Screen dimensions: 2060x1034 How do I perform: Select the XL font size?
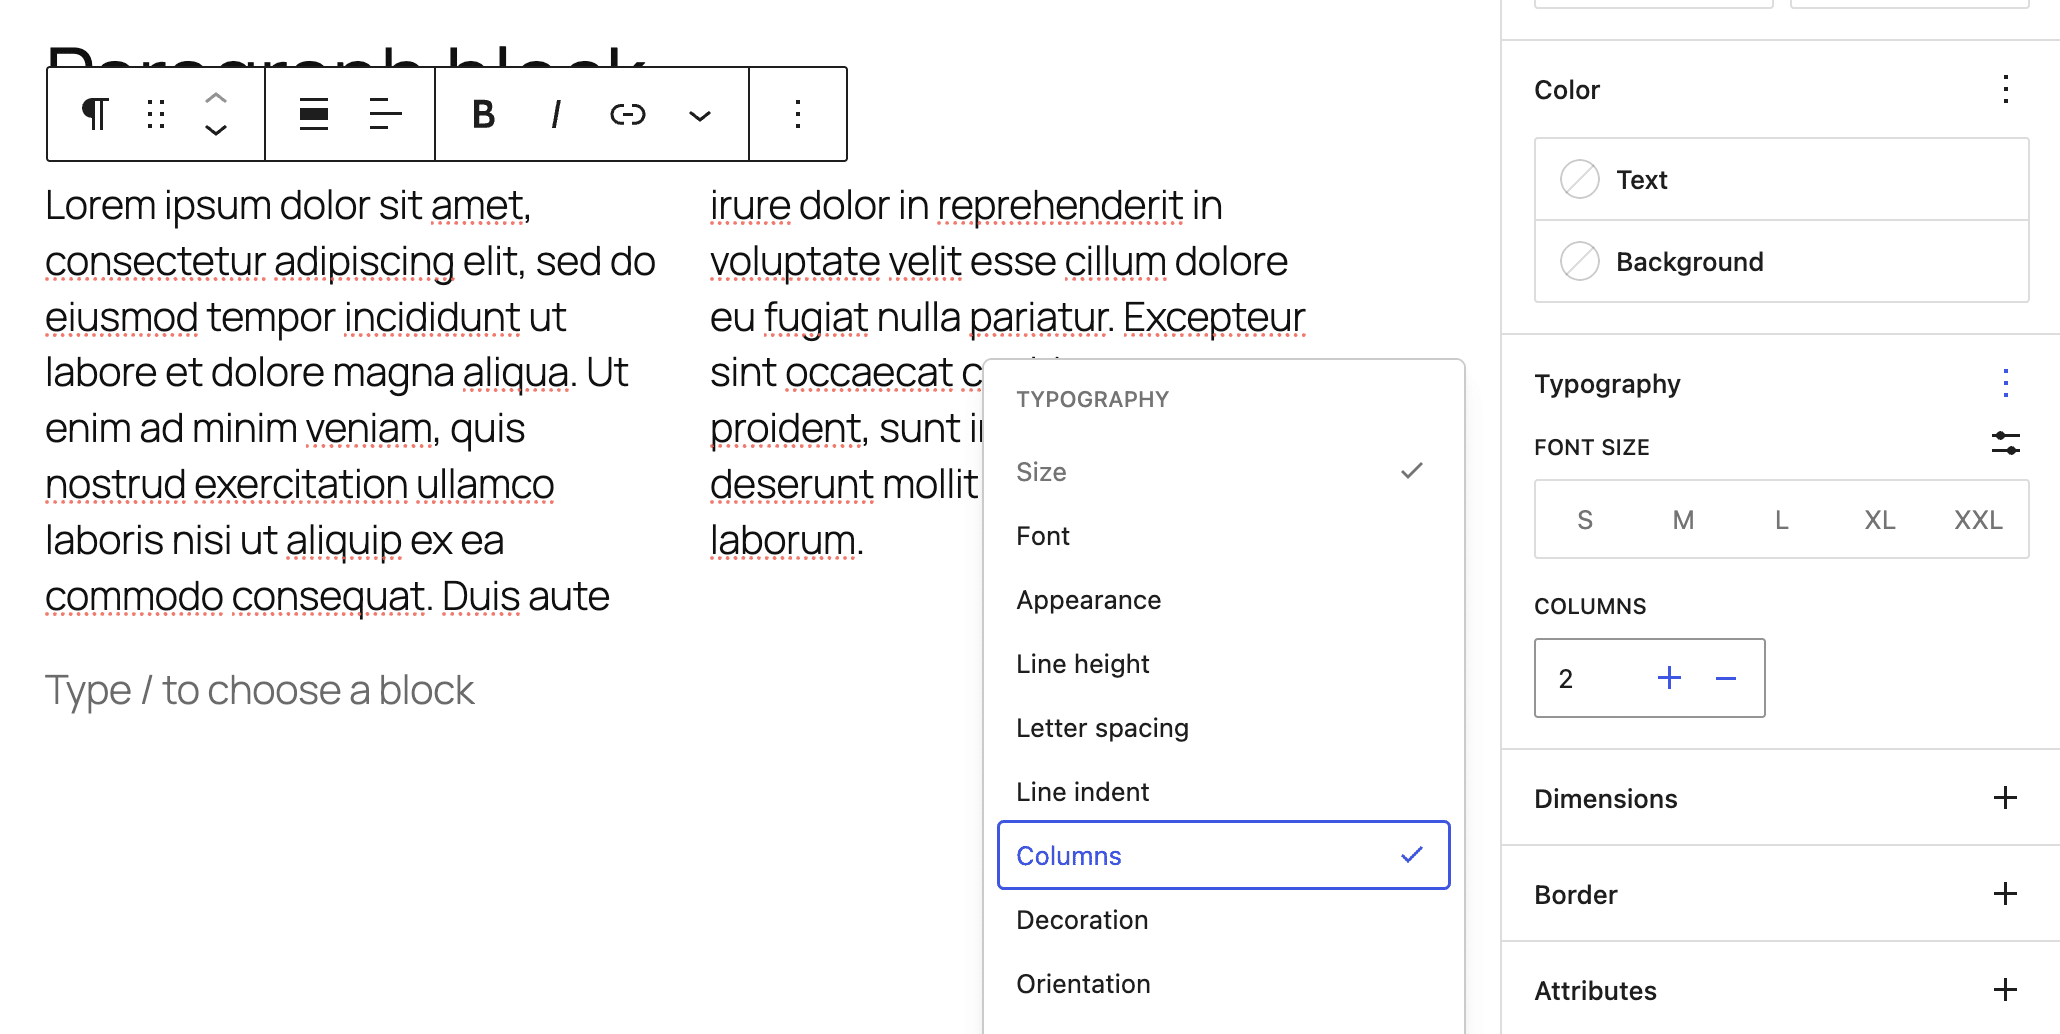click(1880, 519)
